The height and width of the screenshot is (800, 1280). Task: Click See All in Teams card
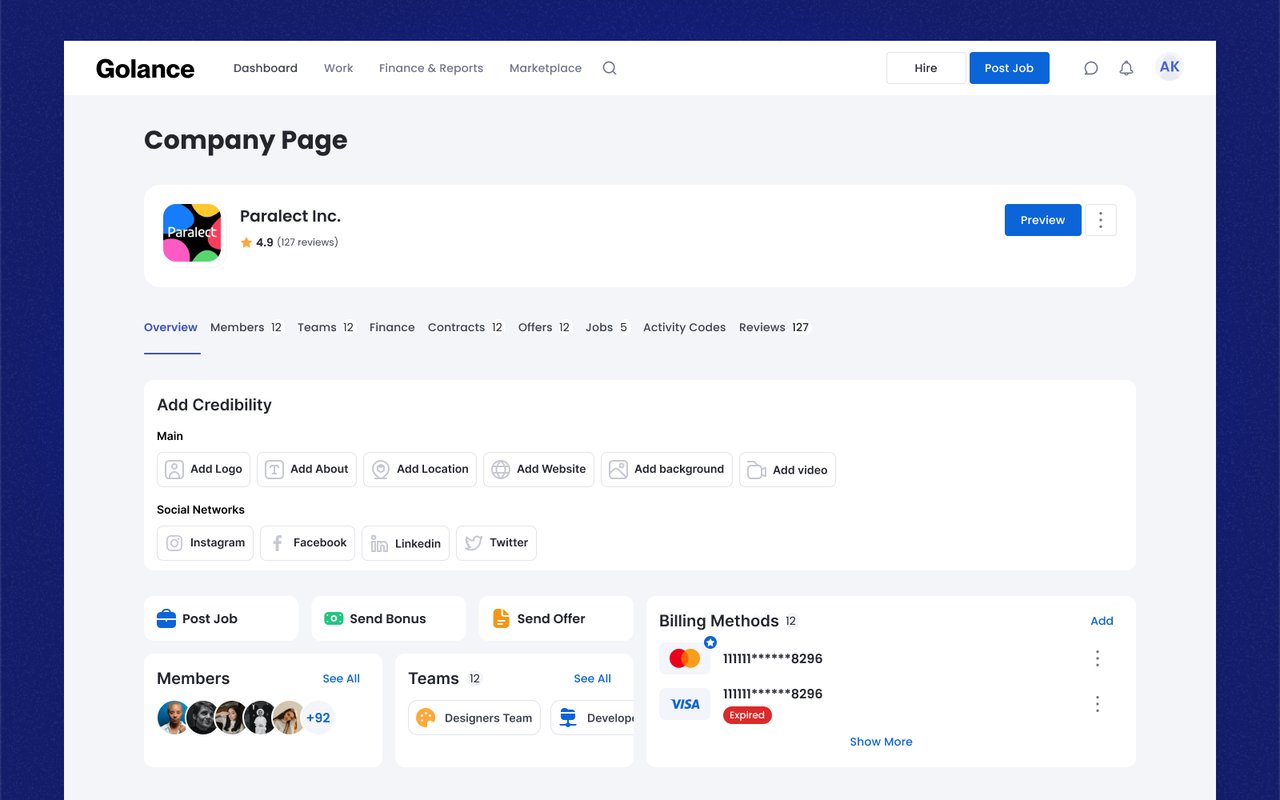pos(592,678)
